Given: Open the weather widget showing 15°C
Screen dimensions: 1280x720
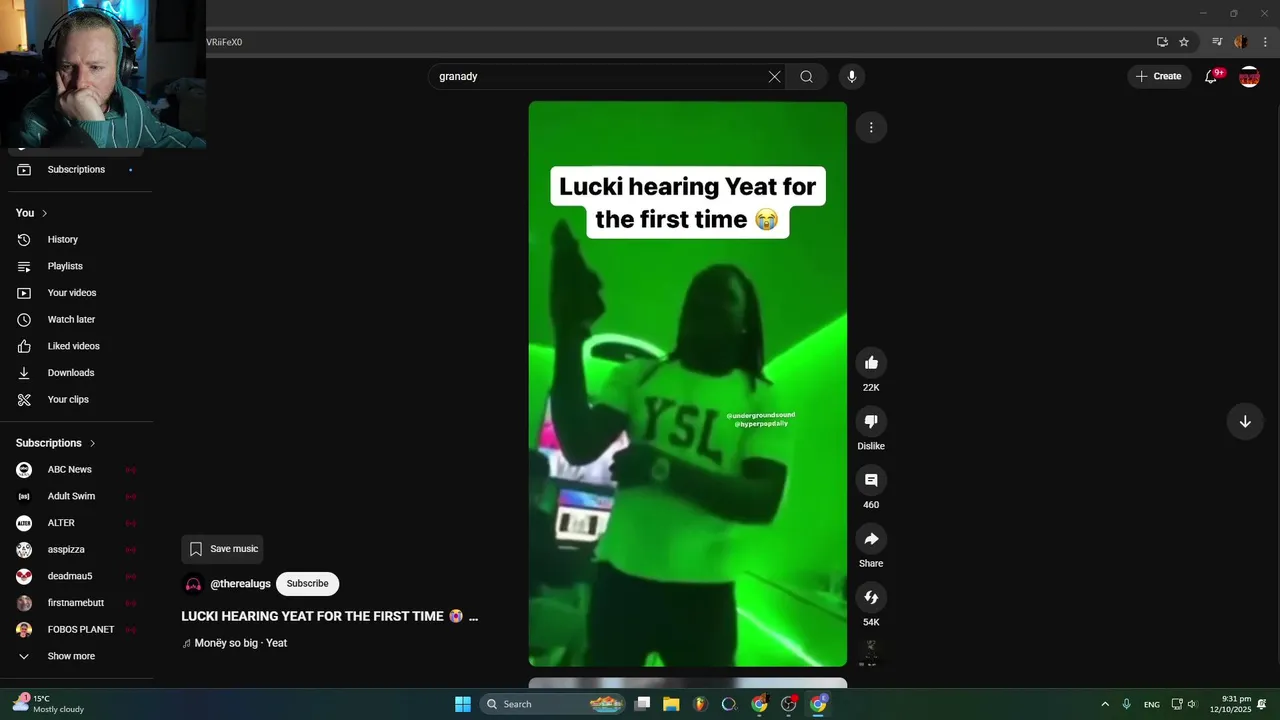Looking at the screenshot, I should 48,704.
